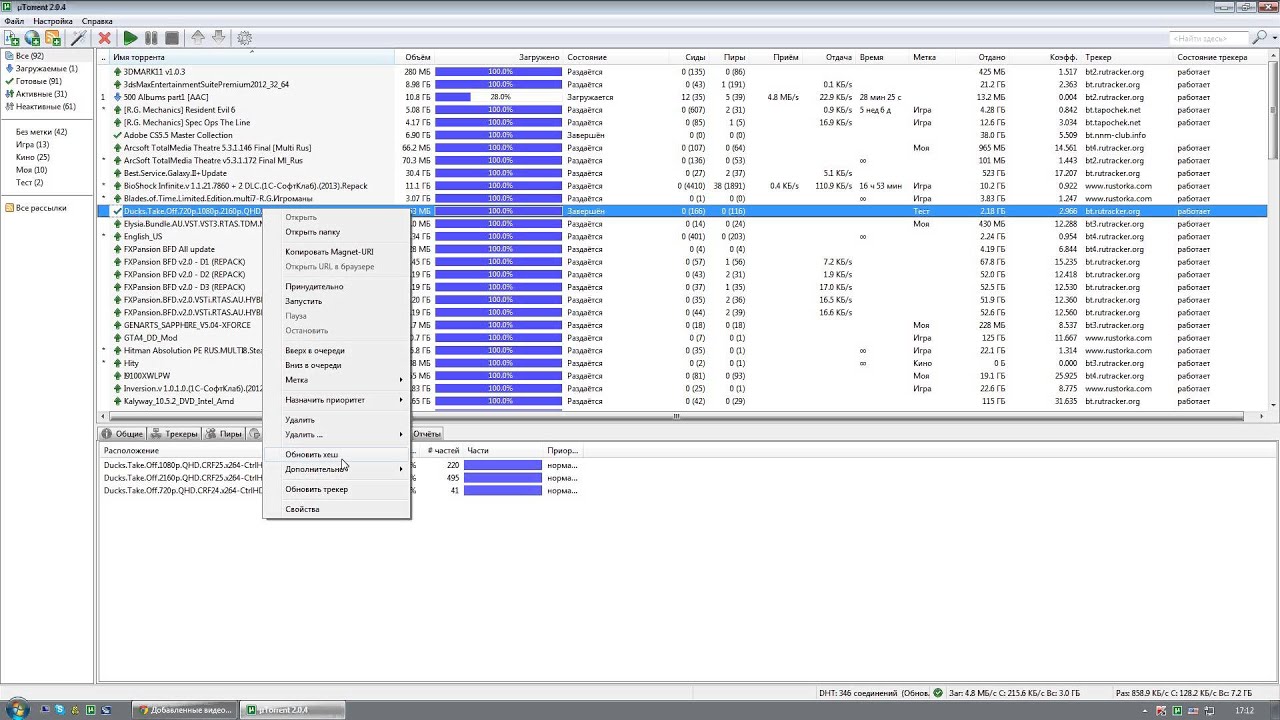This screenshot has width=1280, height=720.
Task: Select label 'Тест (2)'
Action: [29, 182]
